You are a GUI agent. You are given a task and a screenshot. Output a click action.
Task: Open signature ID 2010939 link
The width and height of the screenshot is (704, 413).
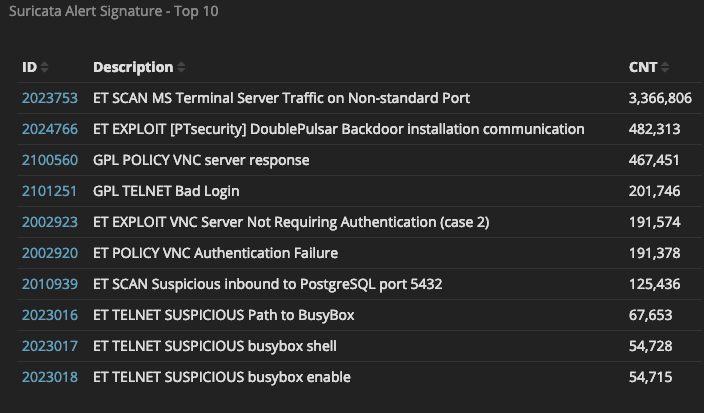50,284
